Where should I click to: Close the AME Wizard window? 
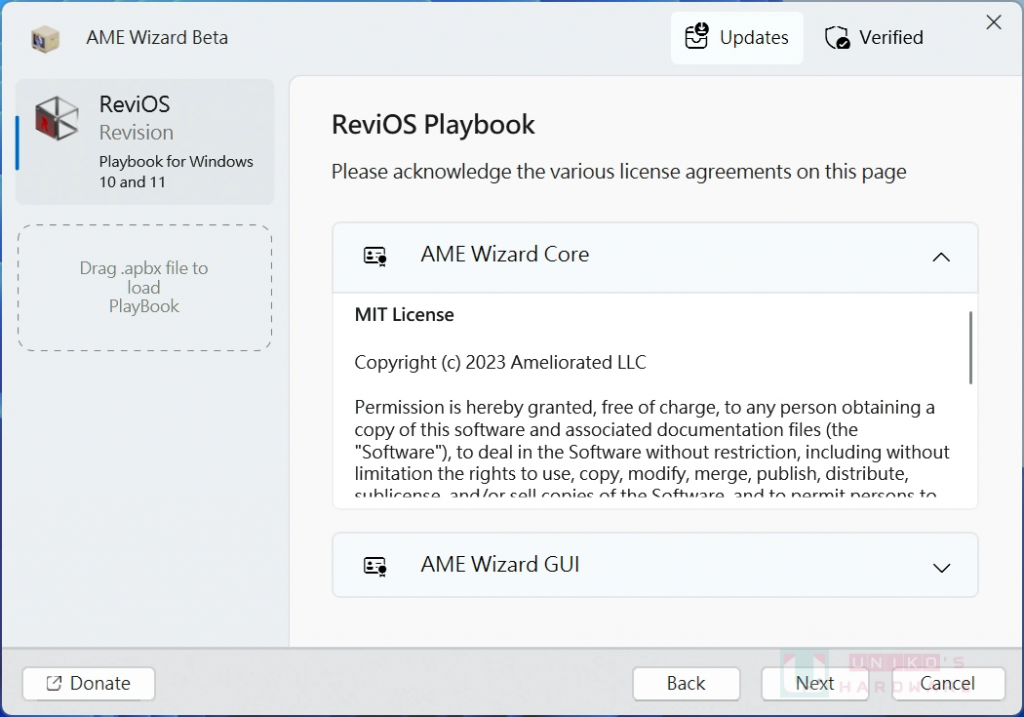click(993, 22)
